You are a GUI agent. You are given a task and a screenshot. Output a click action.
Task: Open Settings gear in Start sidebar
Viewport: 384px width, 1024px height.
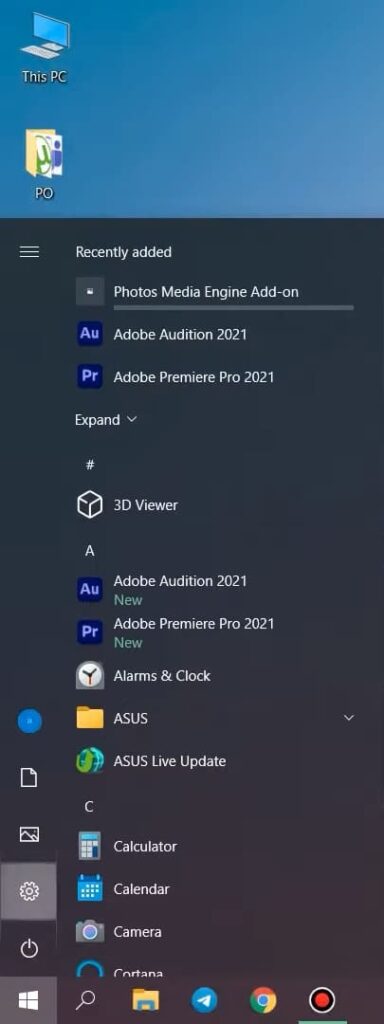click(29, 890)
